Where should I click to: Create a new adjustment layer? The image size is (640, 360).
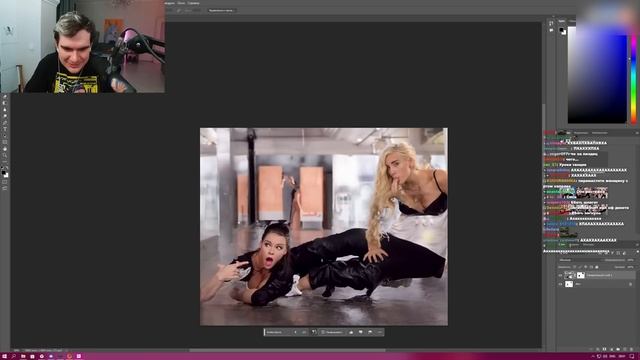point(612,349)
